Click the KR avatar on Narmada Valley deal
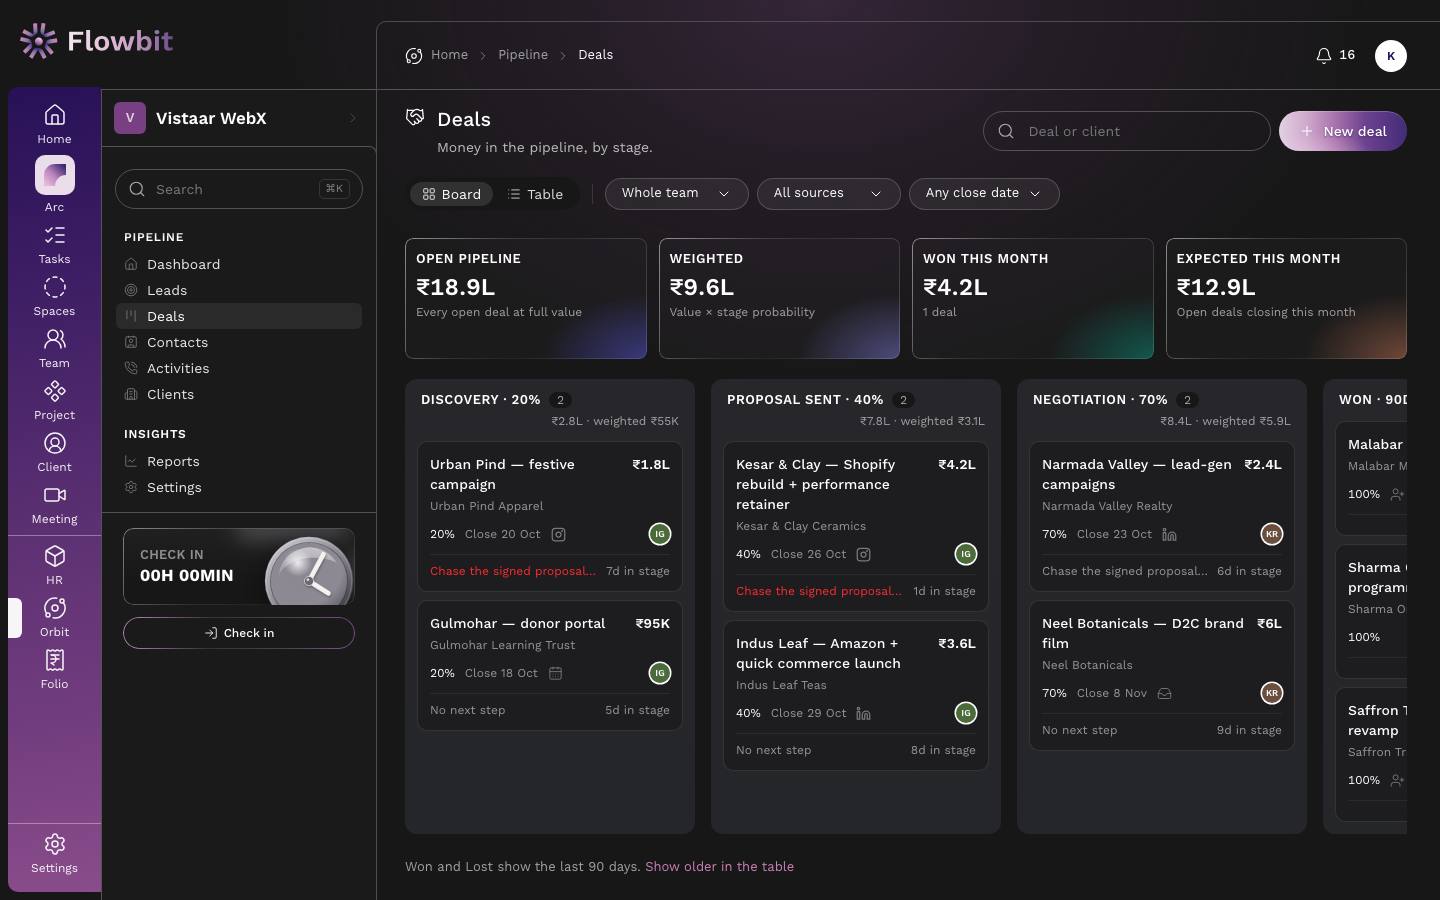 (x=1271, y=534)
